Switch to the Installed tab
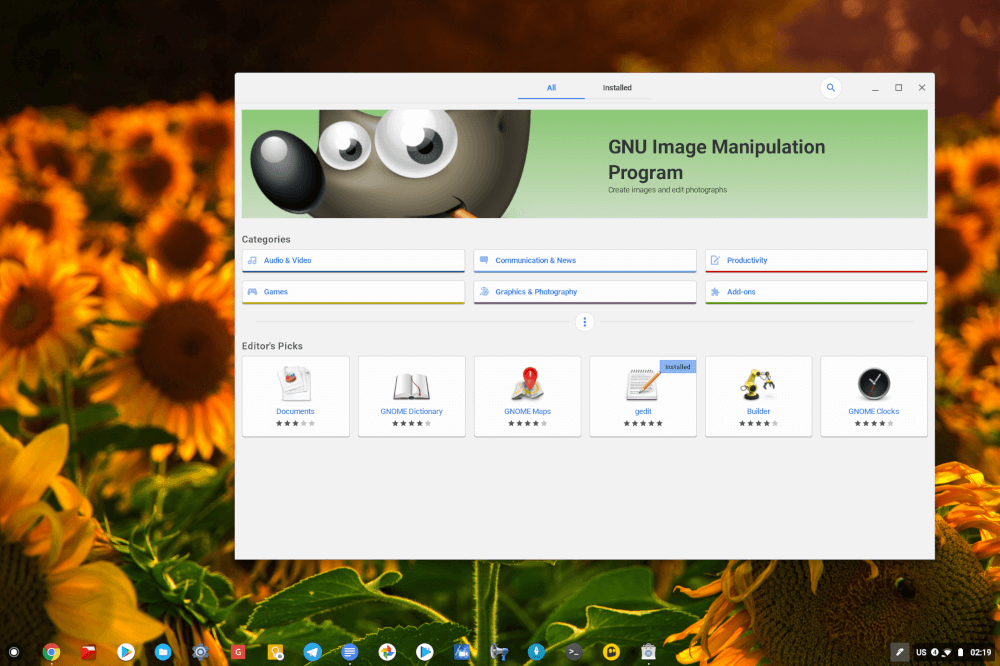Screen dimensions: 1000x666 pos(617,88)
